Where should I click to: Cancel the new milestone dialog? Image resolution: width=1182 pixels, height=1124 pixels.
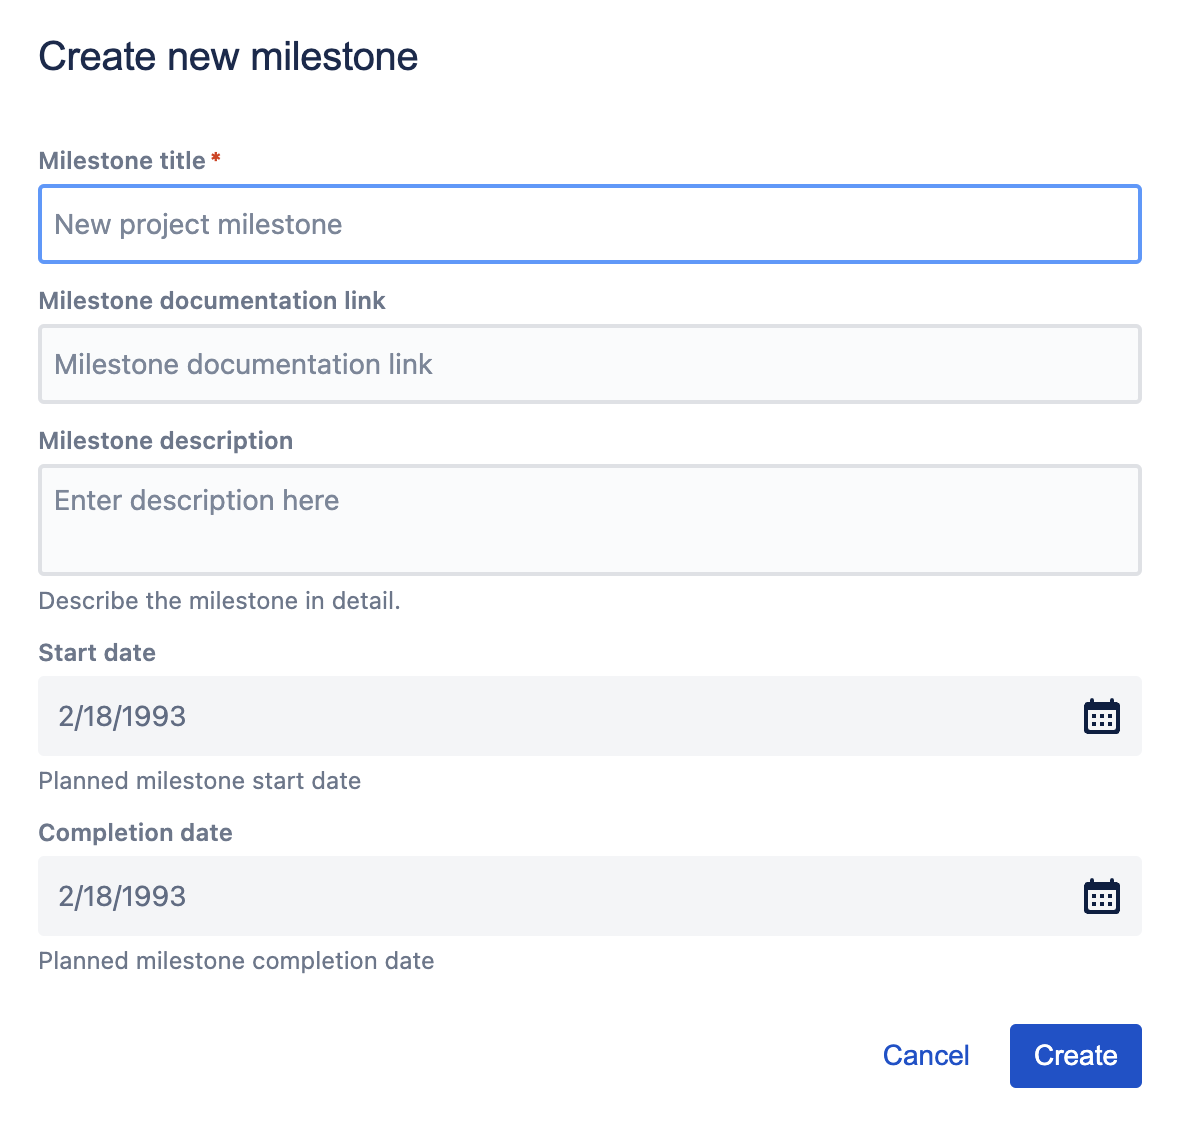click(x=925, y=1055)
